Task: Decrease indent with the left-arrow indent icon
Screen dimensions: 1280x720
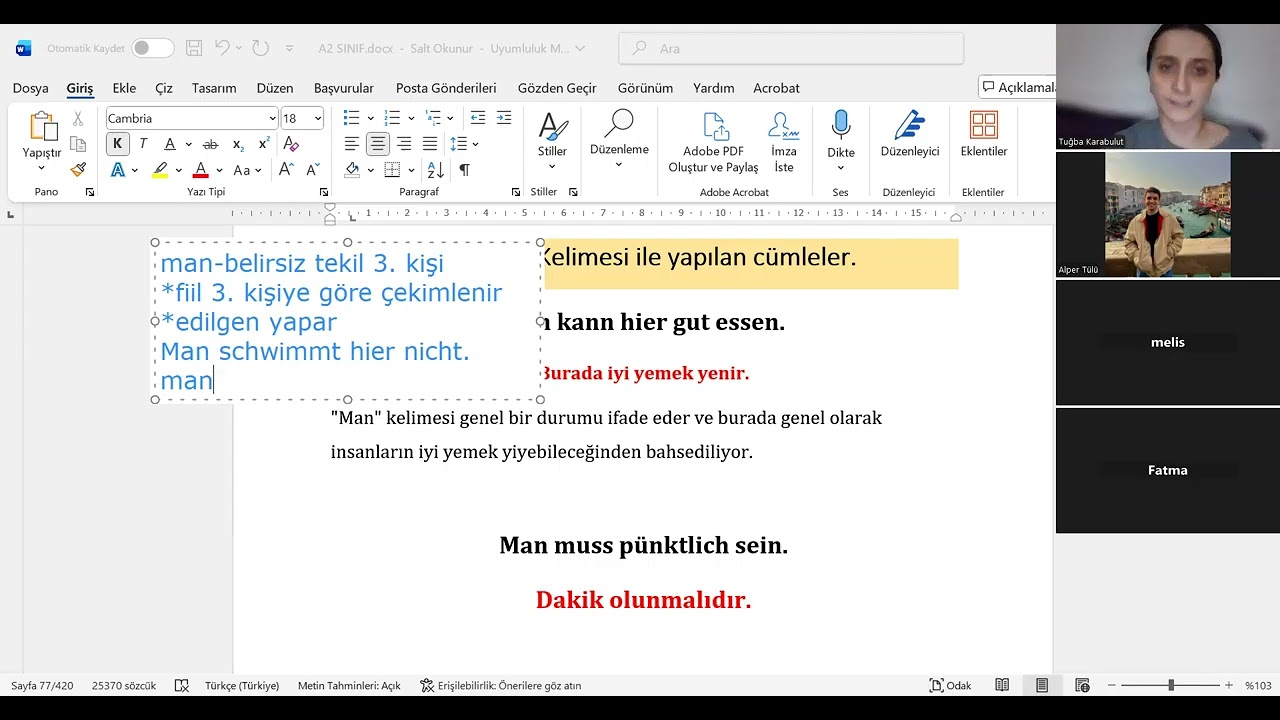Action: click(478, 118)
